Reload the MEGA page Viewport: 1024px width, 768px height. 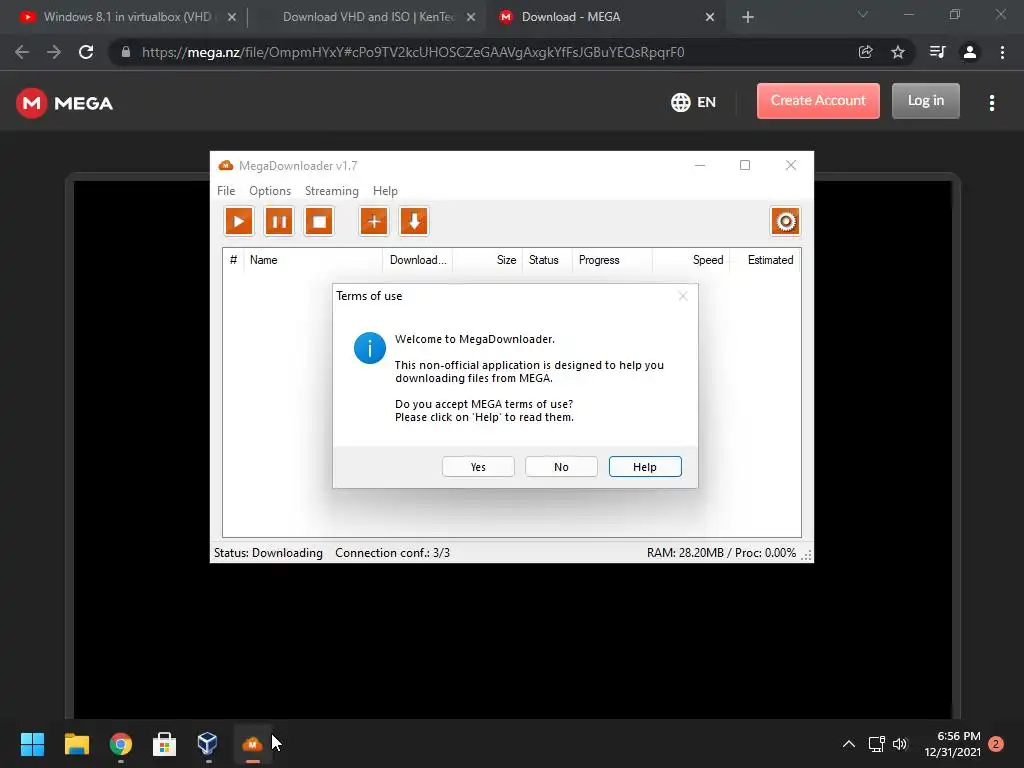[86, 52]
